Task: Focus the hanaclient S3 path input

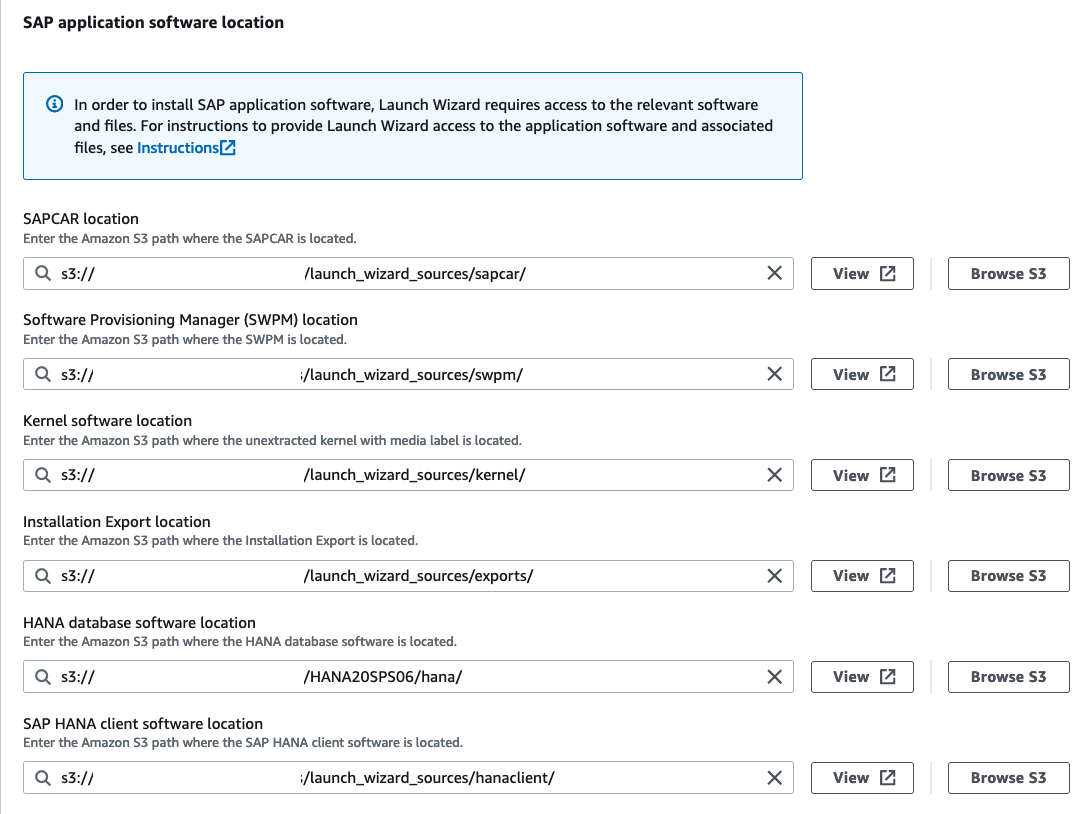Action: click(x=408, y=777)
